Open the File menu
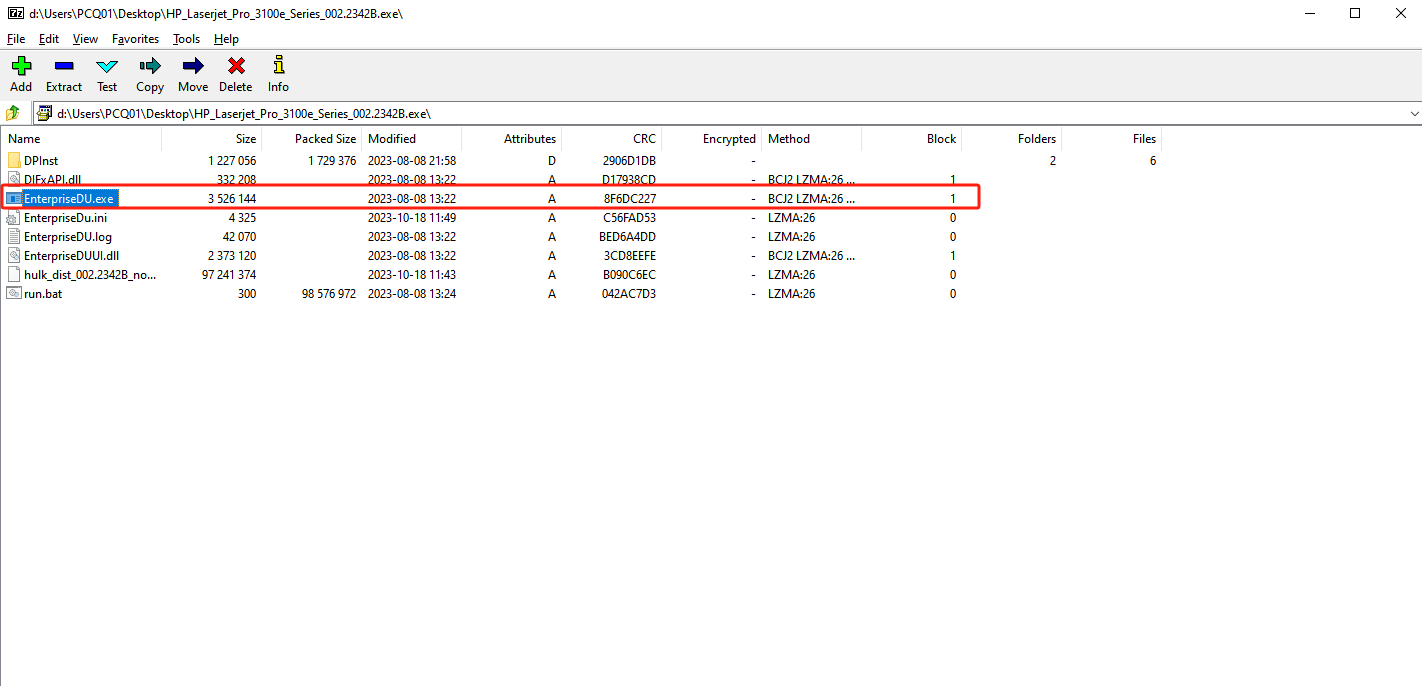Viewport: 1422px width, 686px height. (x=16, y=39)
